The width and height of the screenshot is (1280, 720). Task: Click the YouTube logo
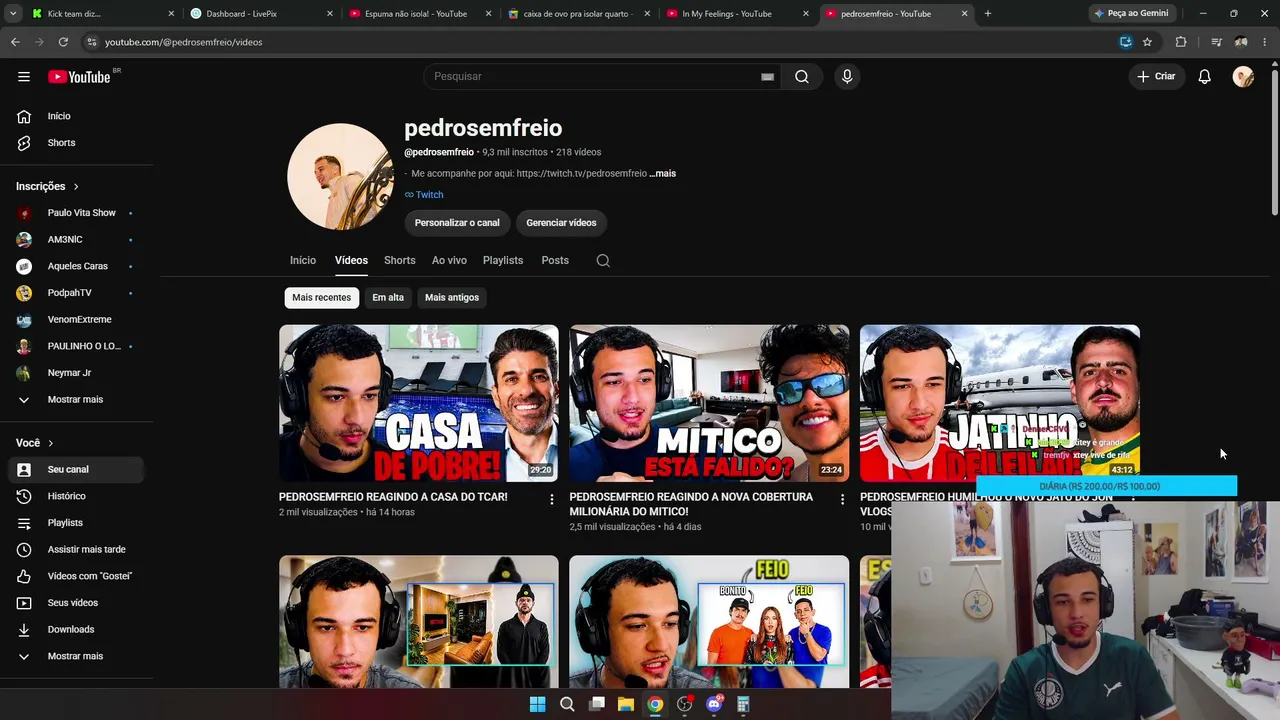pyautogui.click(x=79, y=77)
